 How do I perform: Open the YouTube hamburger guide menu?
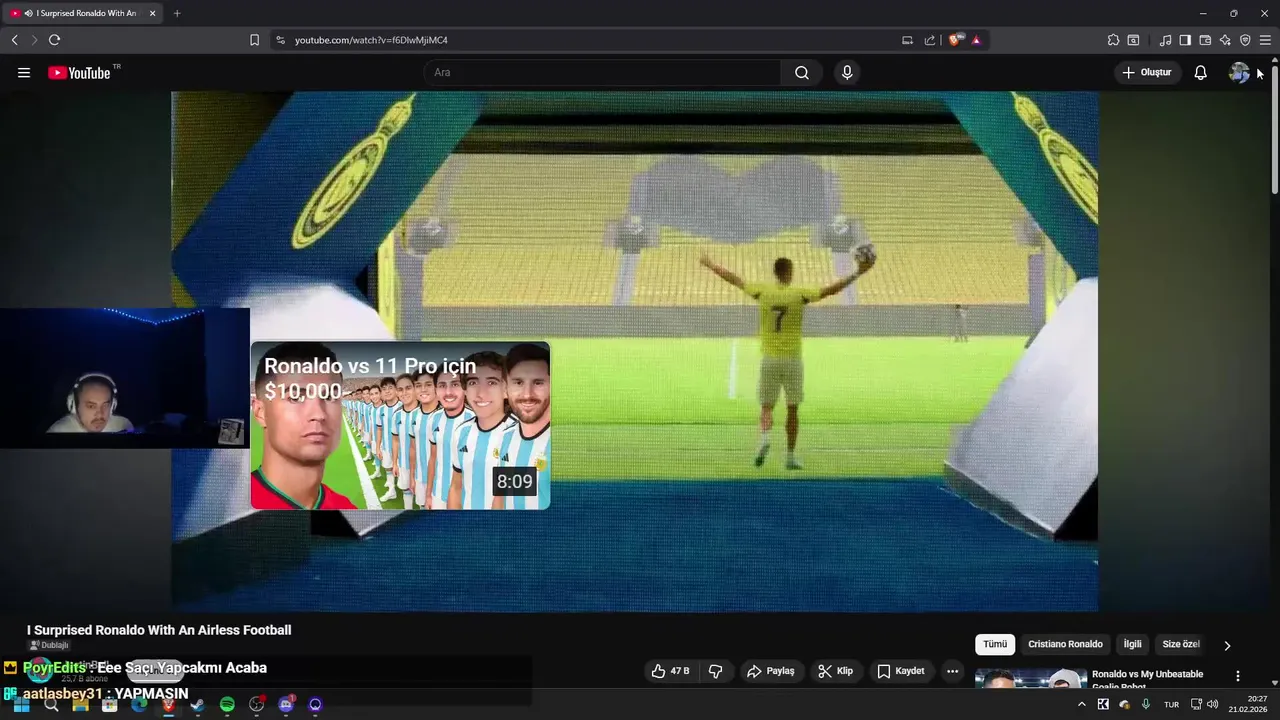24,73
